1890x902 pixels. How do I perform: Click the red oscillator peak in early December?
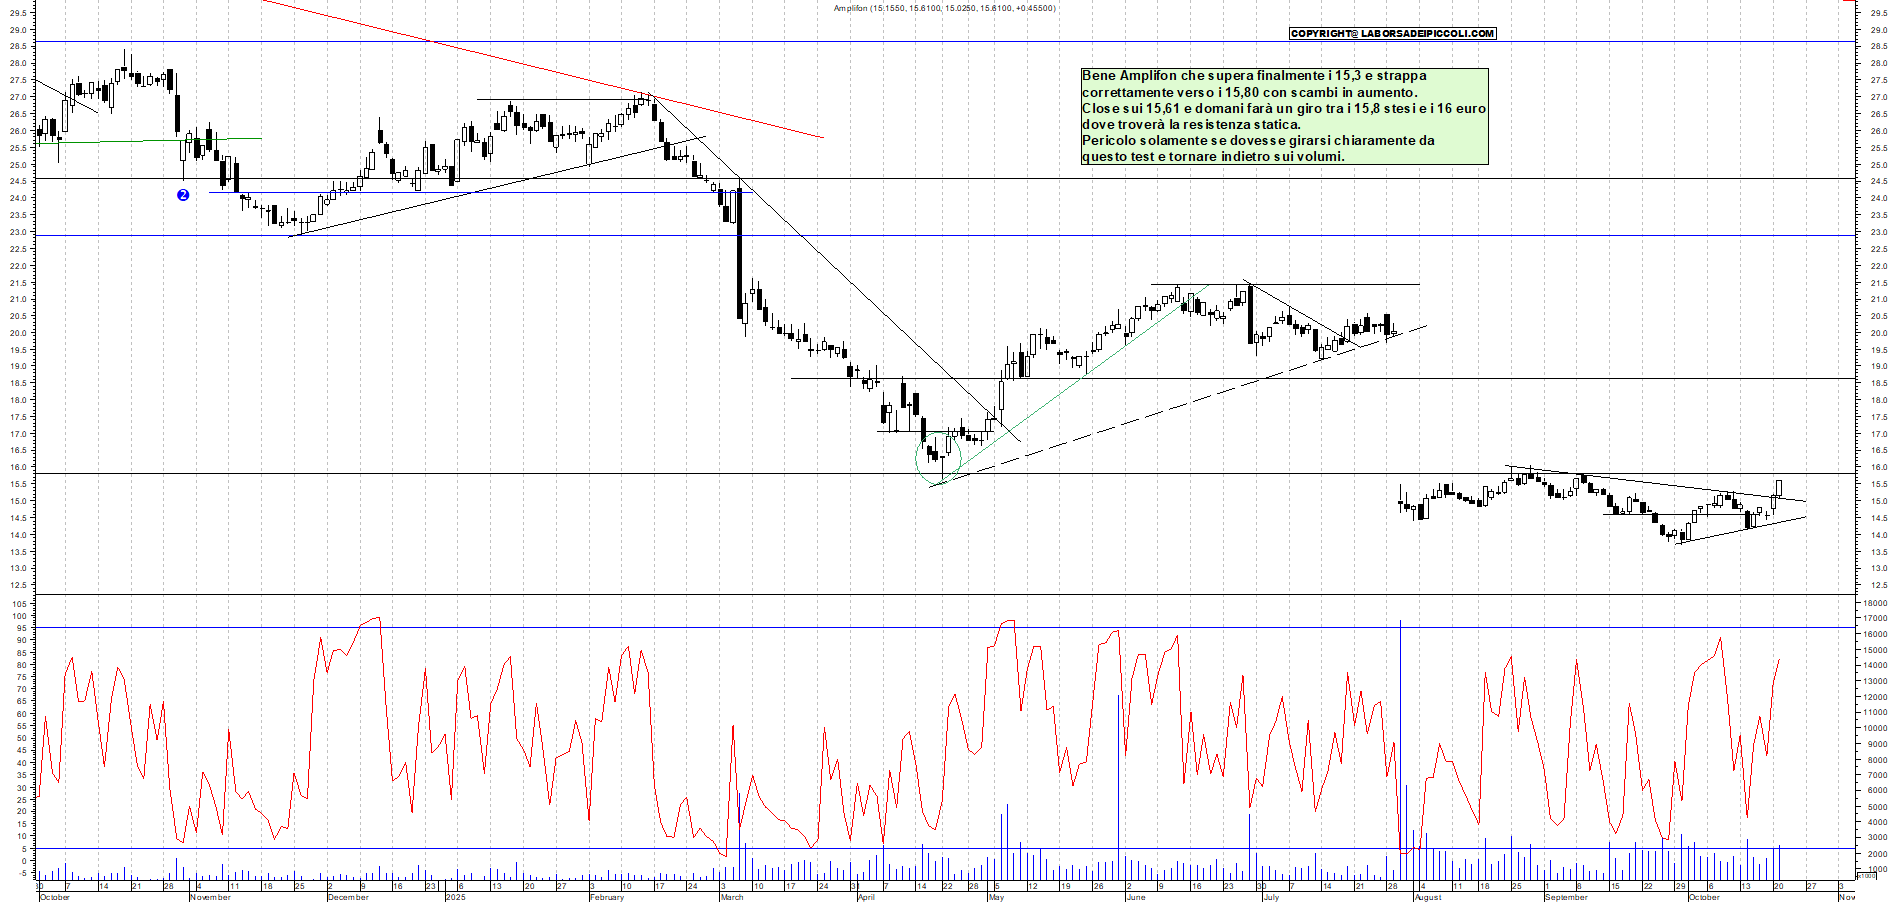tap(375, 619)
